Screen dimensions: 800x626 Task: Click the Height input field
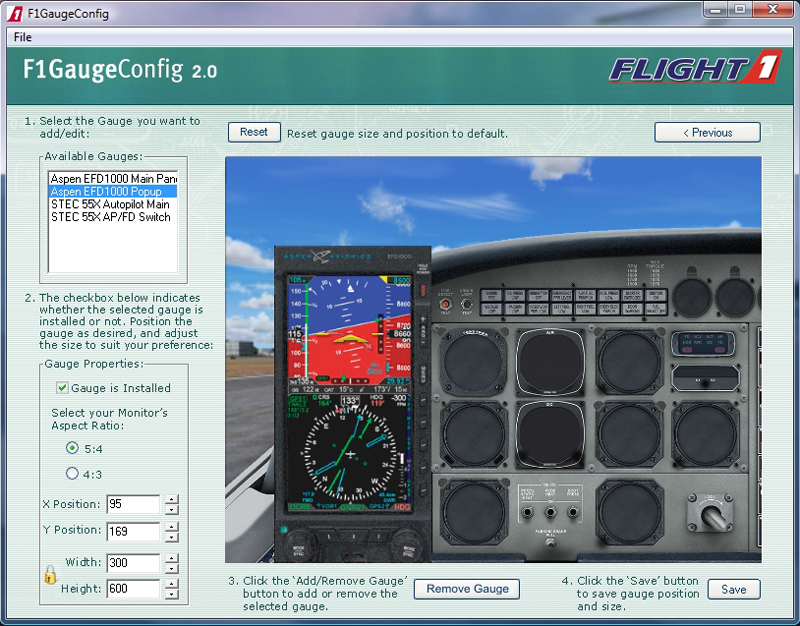(133, 589)
